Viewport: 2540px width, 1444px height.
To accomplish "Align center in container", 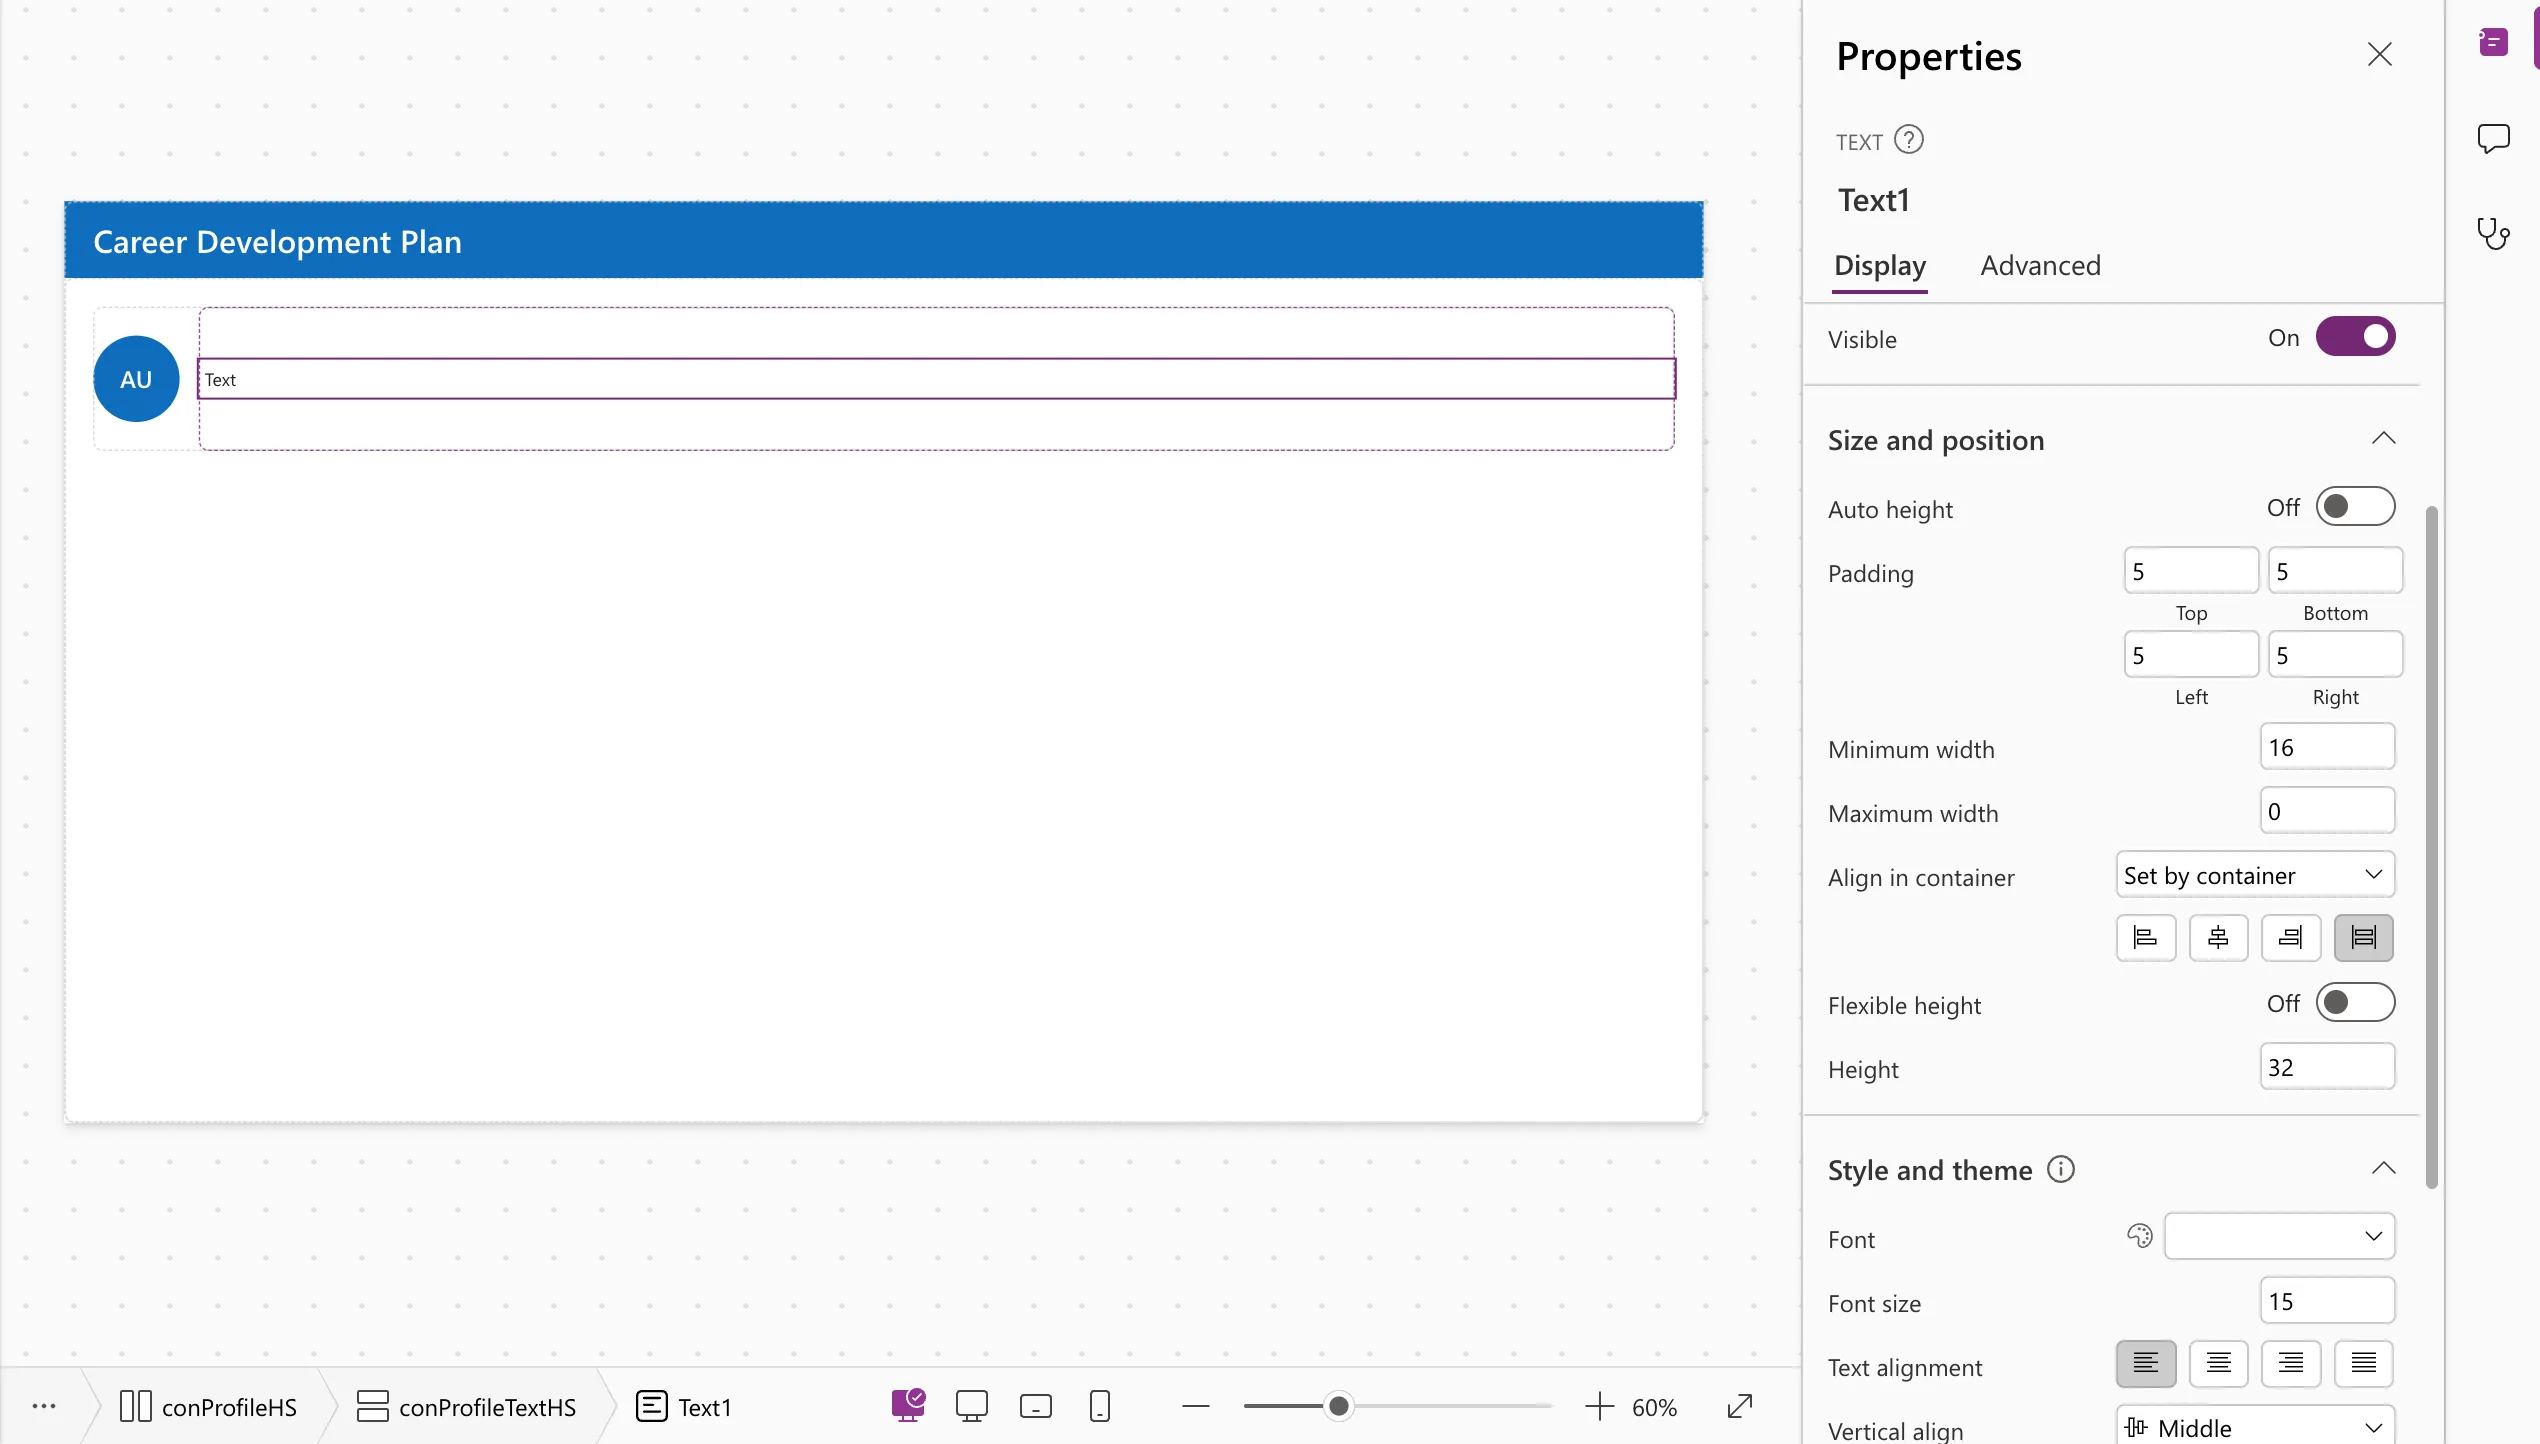I will tap(2218, 937).
